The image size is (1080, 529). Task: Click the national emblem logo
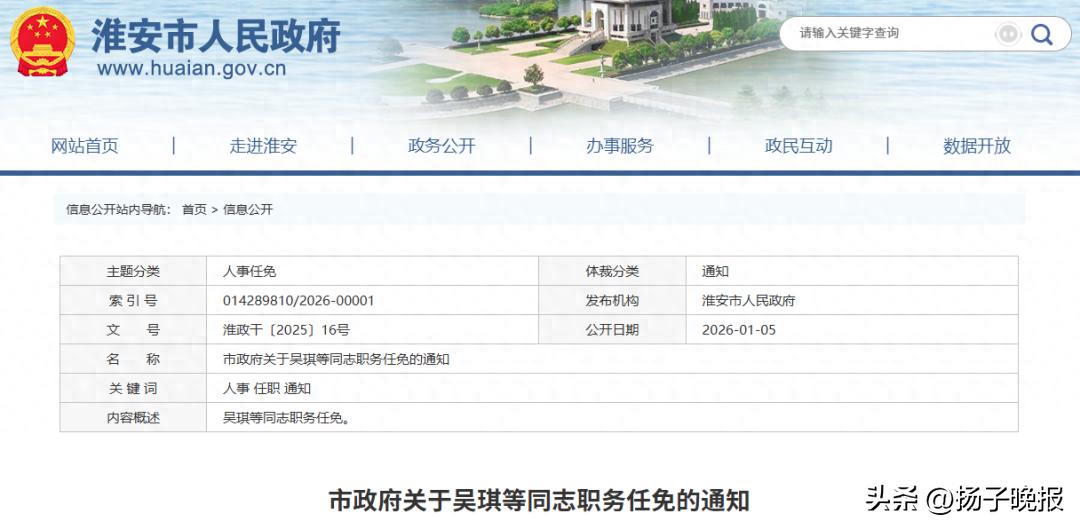42,42
